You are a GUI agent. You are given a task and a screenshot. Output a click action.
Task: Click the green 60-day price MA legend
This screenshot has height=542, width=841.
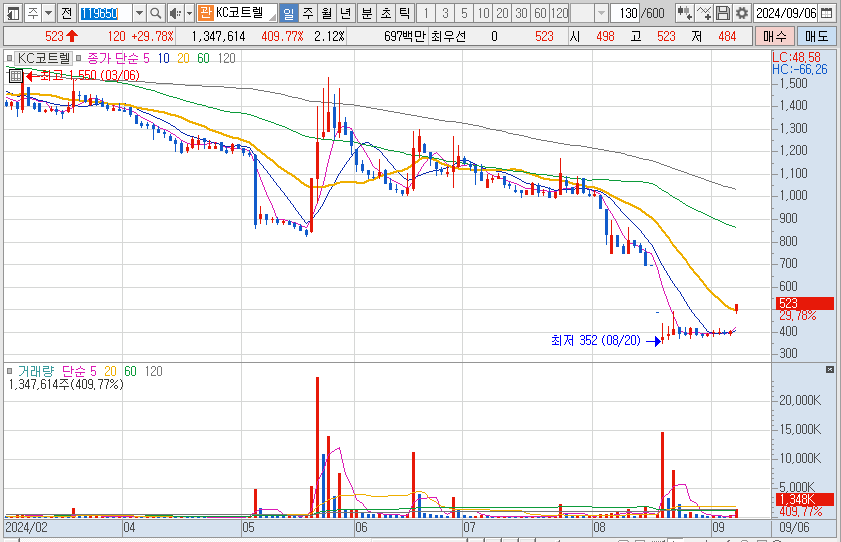point(203,58)
